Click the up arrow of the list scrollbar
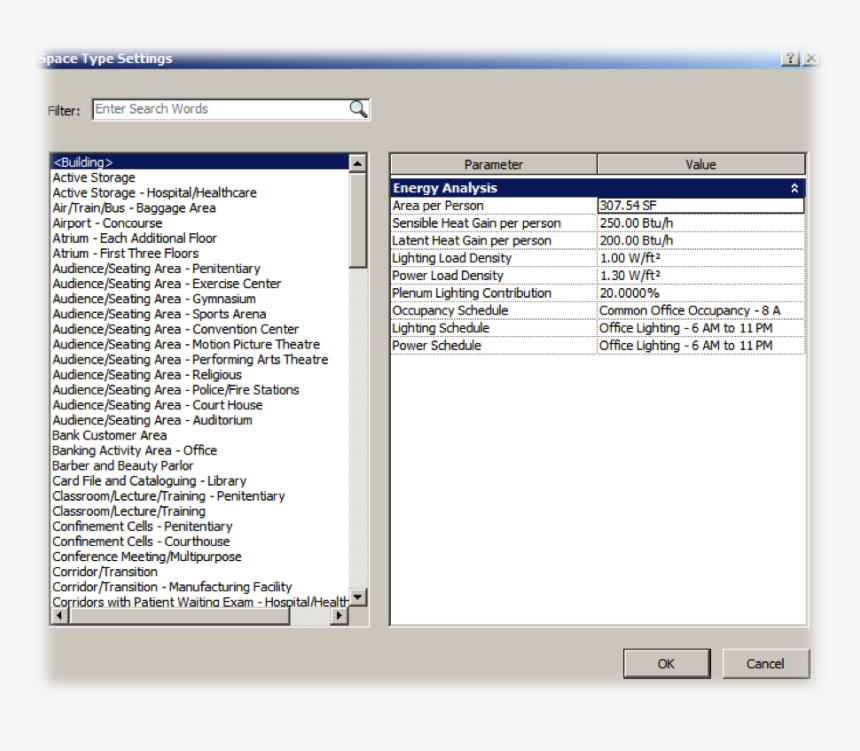 pyautogui.click(x=356, y=162)
